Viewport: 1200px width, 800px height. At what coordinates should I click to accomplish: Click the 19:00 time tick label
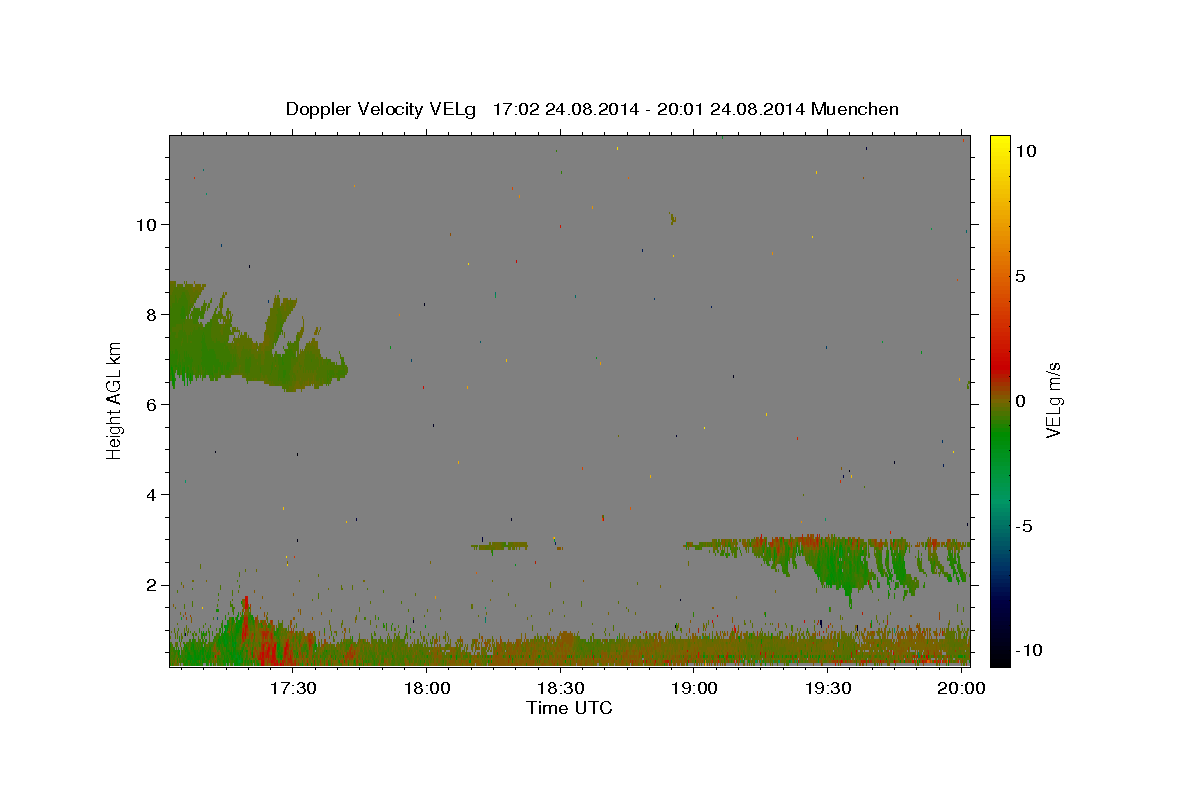[694, 689]
